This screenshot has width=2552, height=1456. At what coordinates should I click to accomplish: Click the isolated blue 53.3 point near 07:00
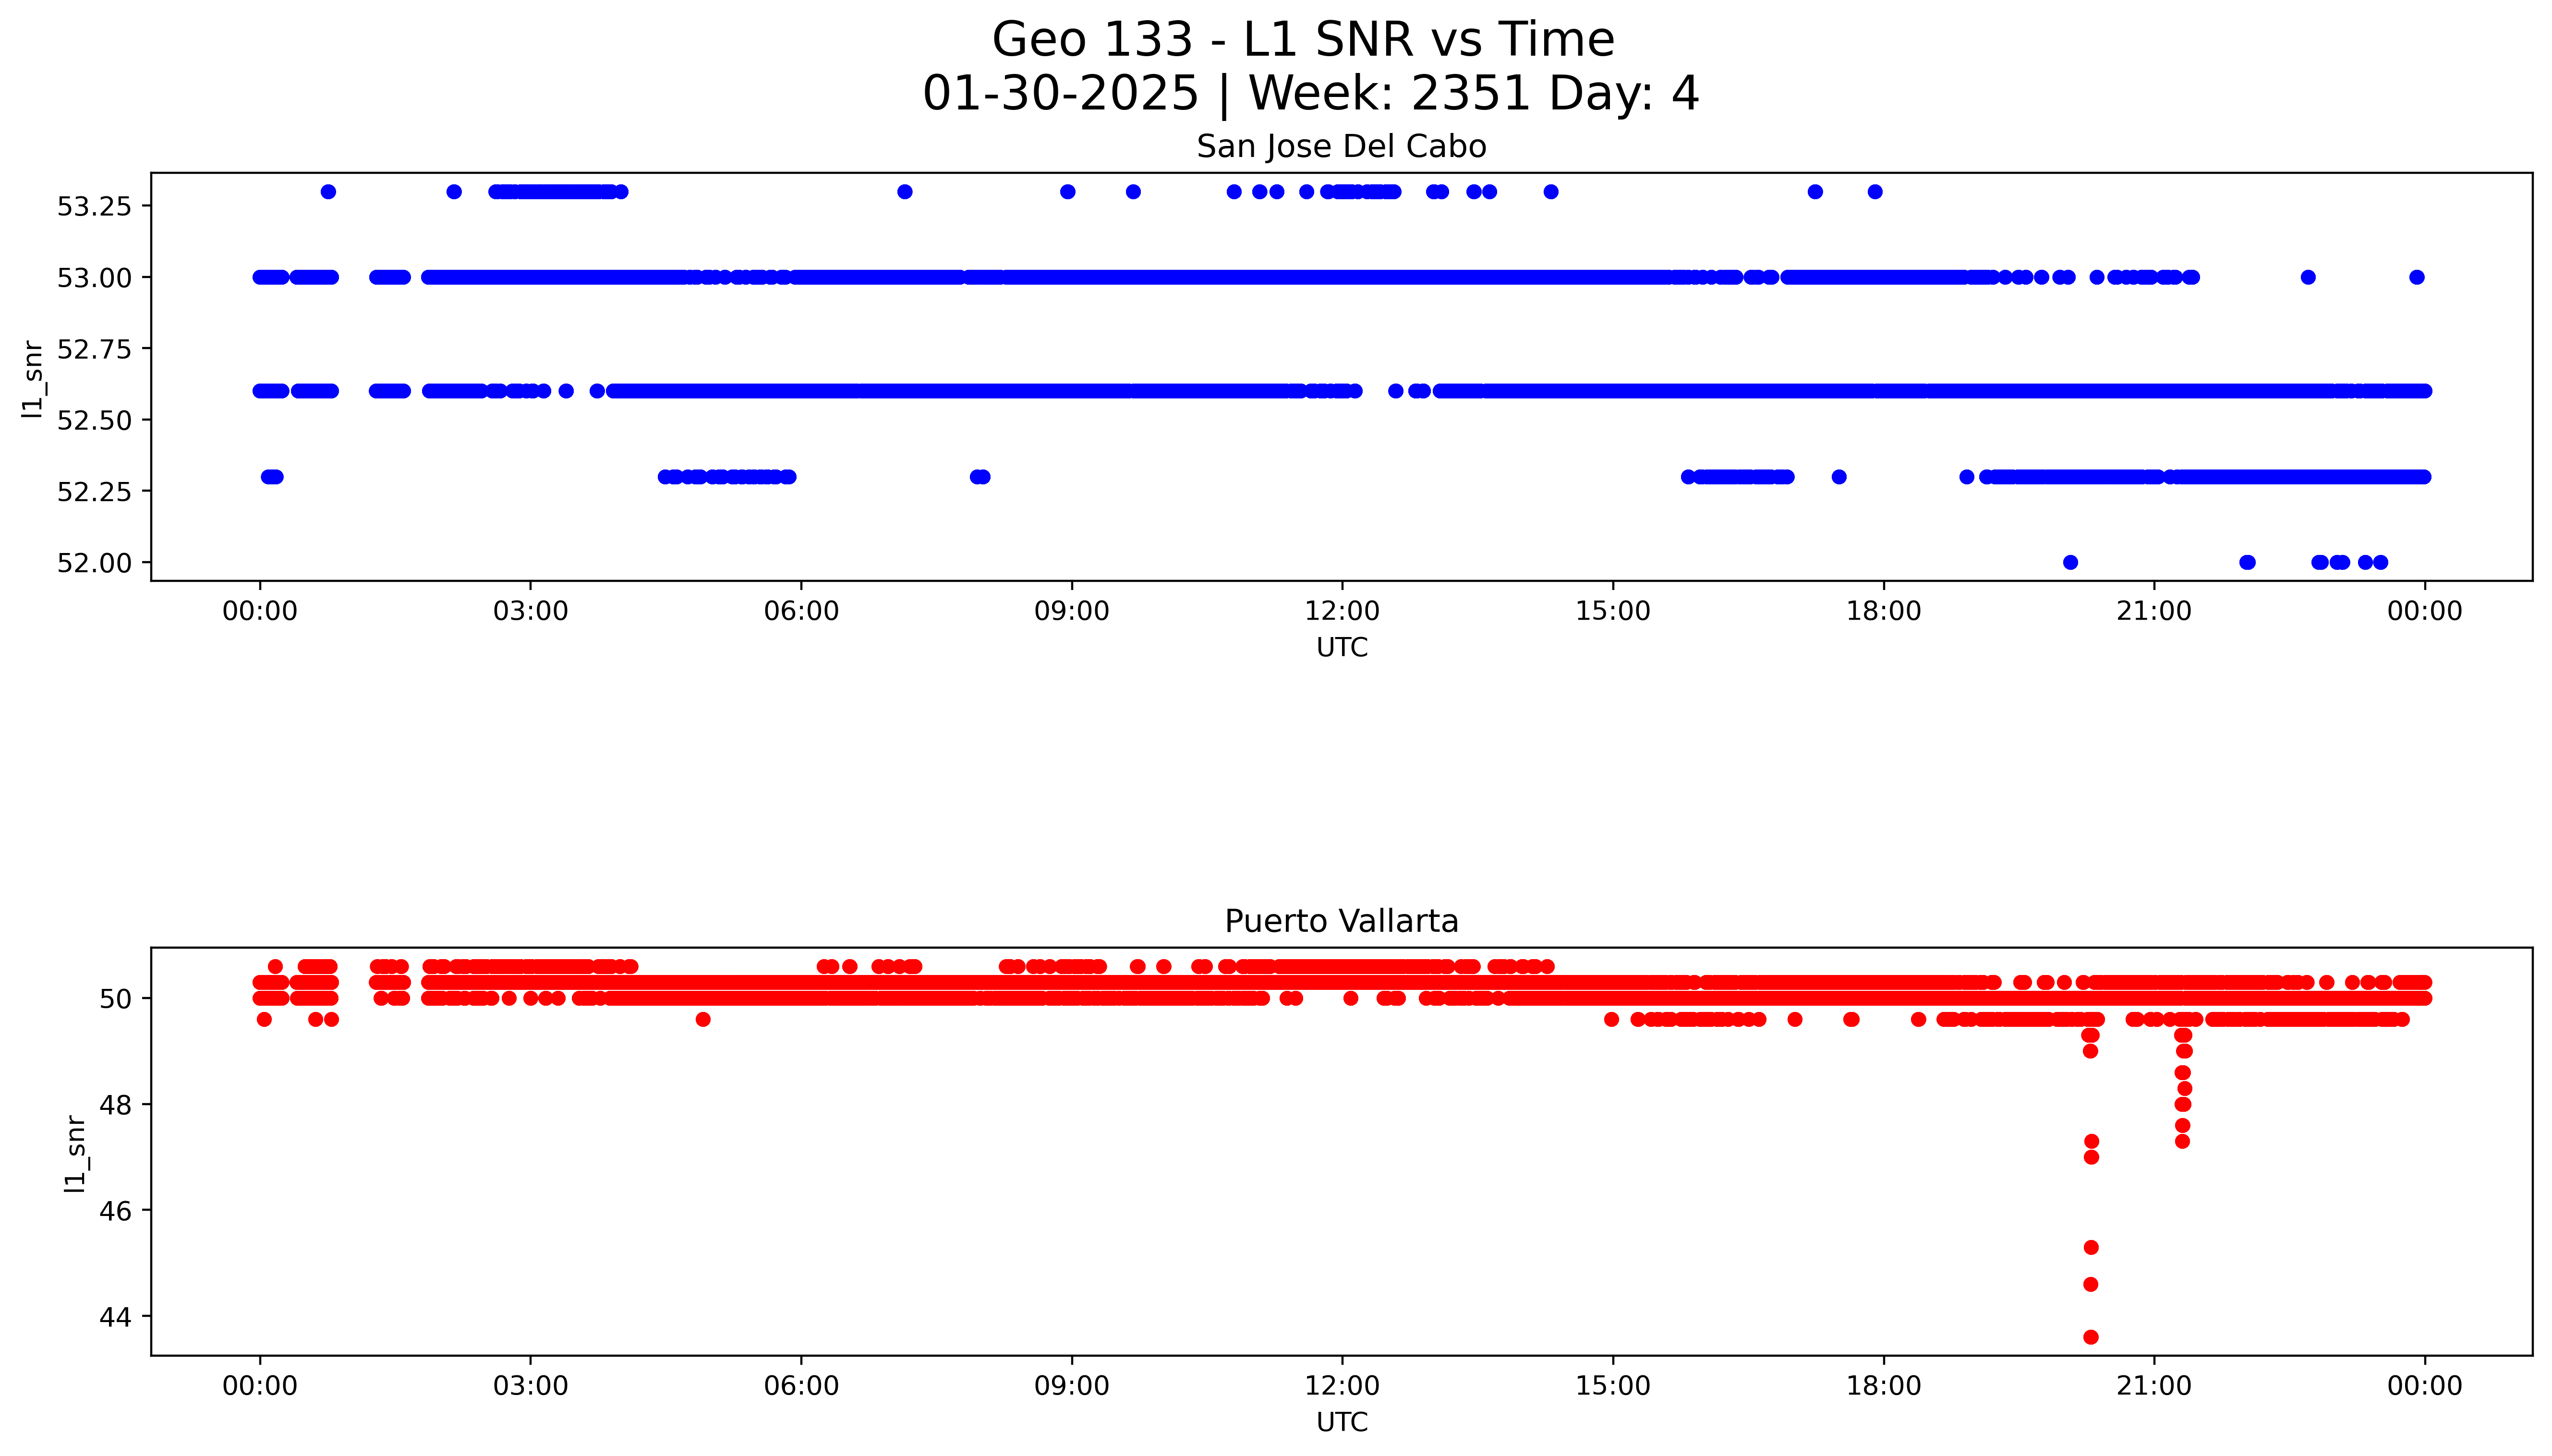click(x=905, y=192)
